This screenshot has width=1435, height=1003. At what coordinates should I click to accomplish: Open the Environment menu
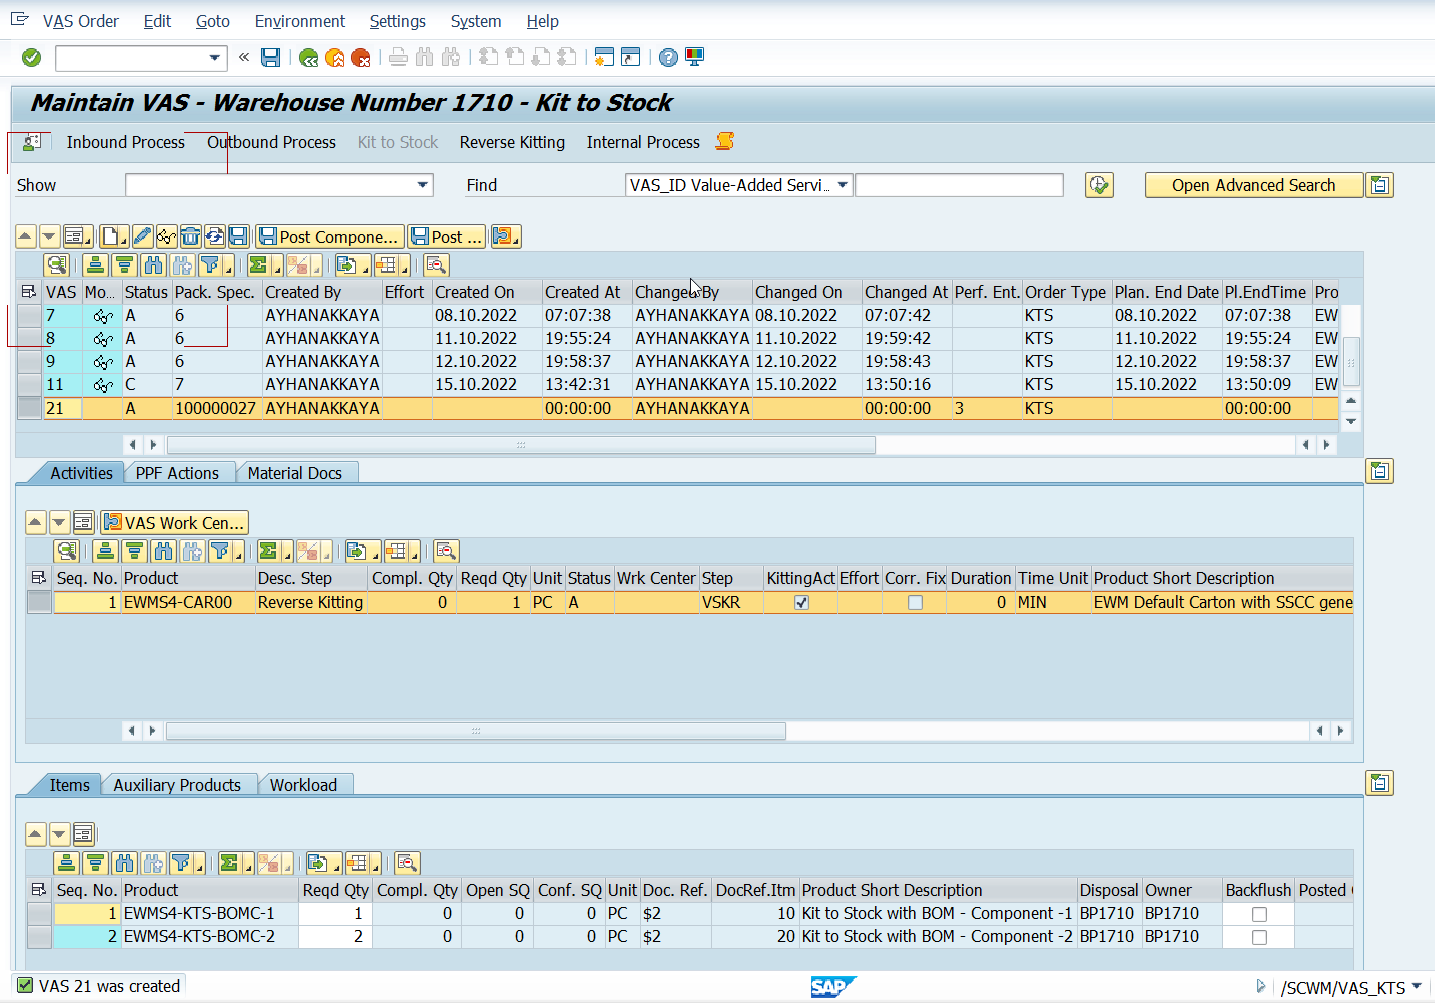click(299, 21)
